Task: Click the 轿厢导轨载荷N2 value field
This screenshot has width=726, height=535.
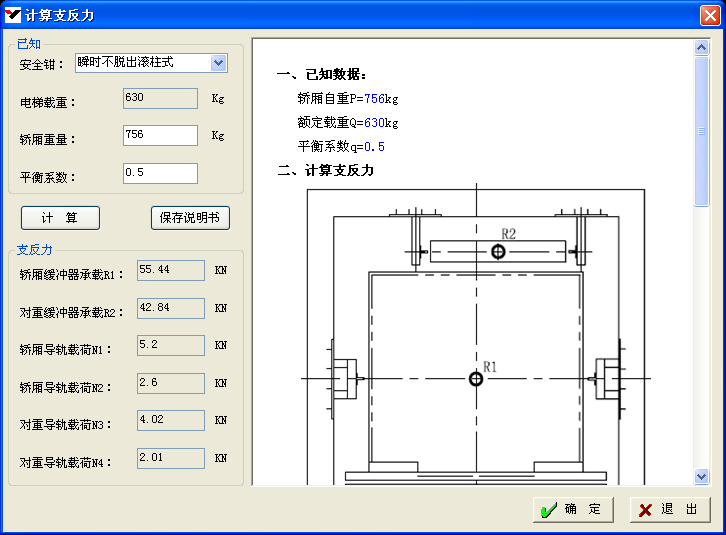Action: click(x=170, y=384)
